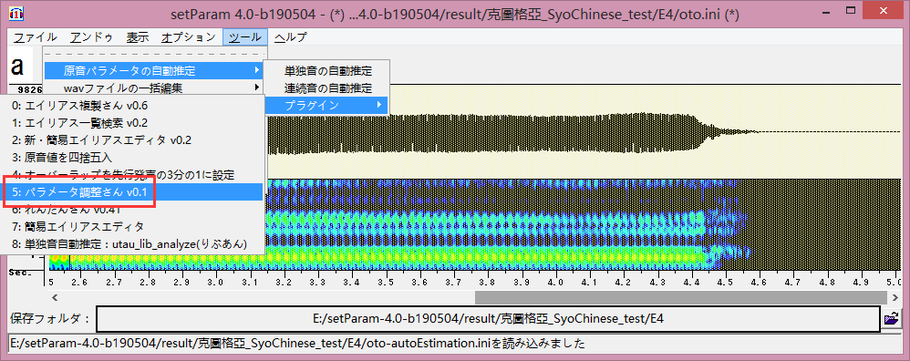The height and width of the screenshot is (361, 910).
Task: Select 単独音の自動推定
Action: [x=327, y=71]
